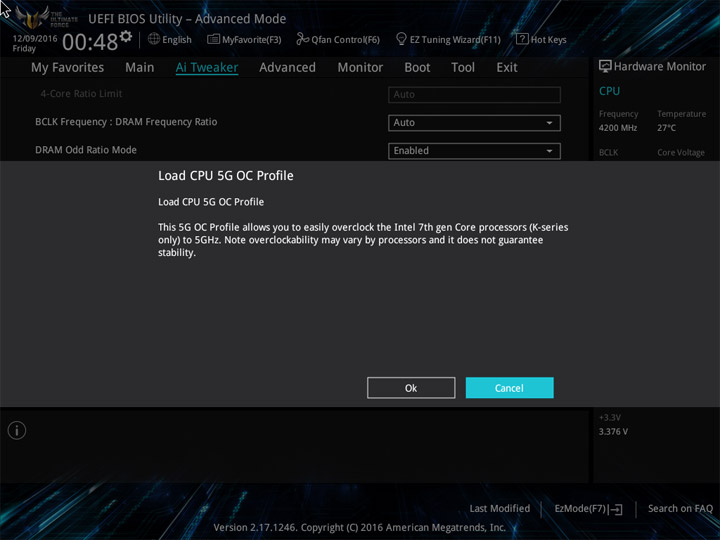Click the CPU heading in Hardware Monitor
This screenshot has height=540, width=720.
[609, 91]
